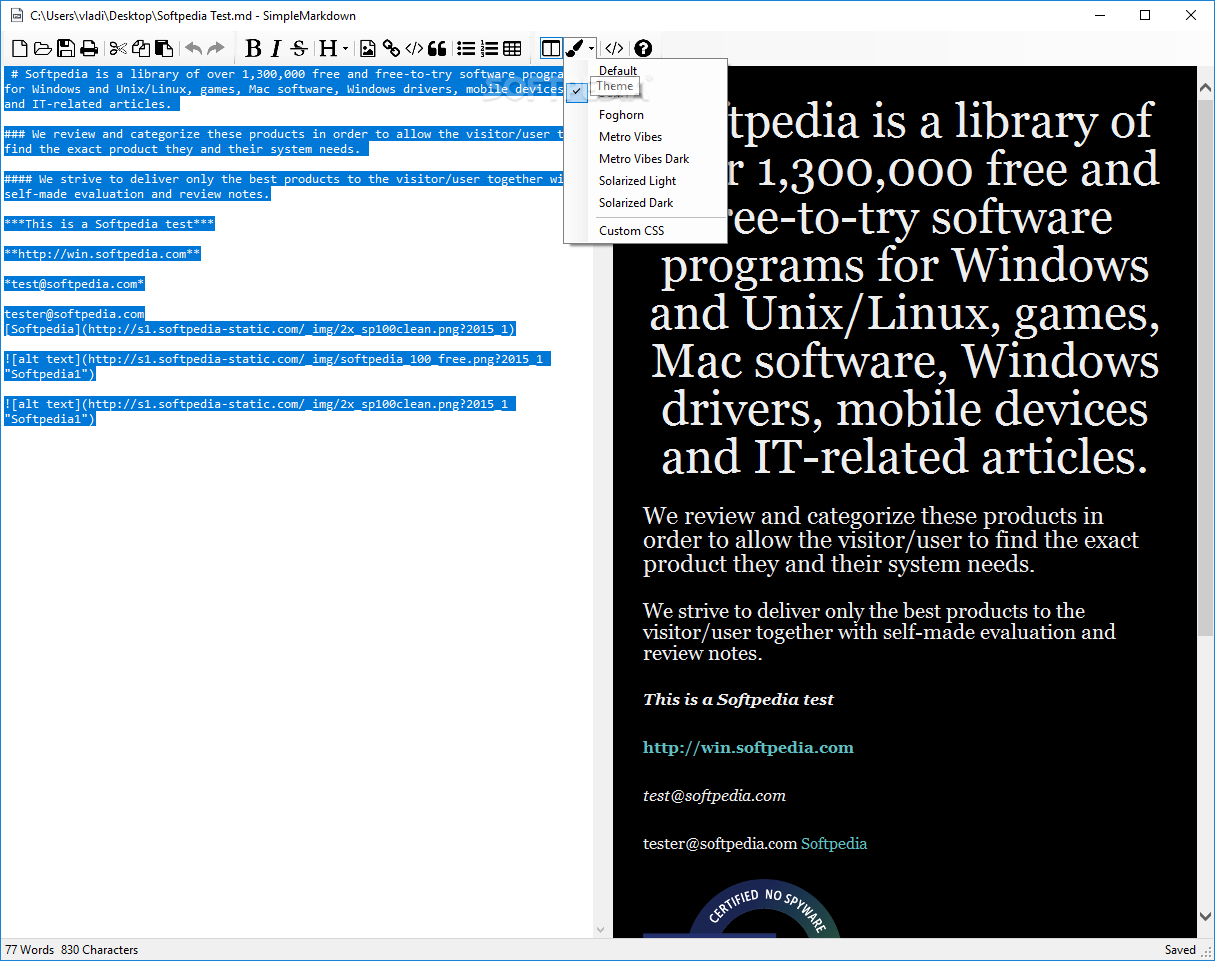Copy the selection using the Copy icon
The height and width of the screenshot is (961, 1215).
142,48
